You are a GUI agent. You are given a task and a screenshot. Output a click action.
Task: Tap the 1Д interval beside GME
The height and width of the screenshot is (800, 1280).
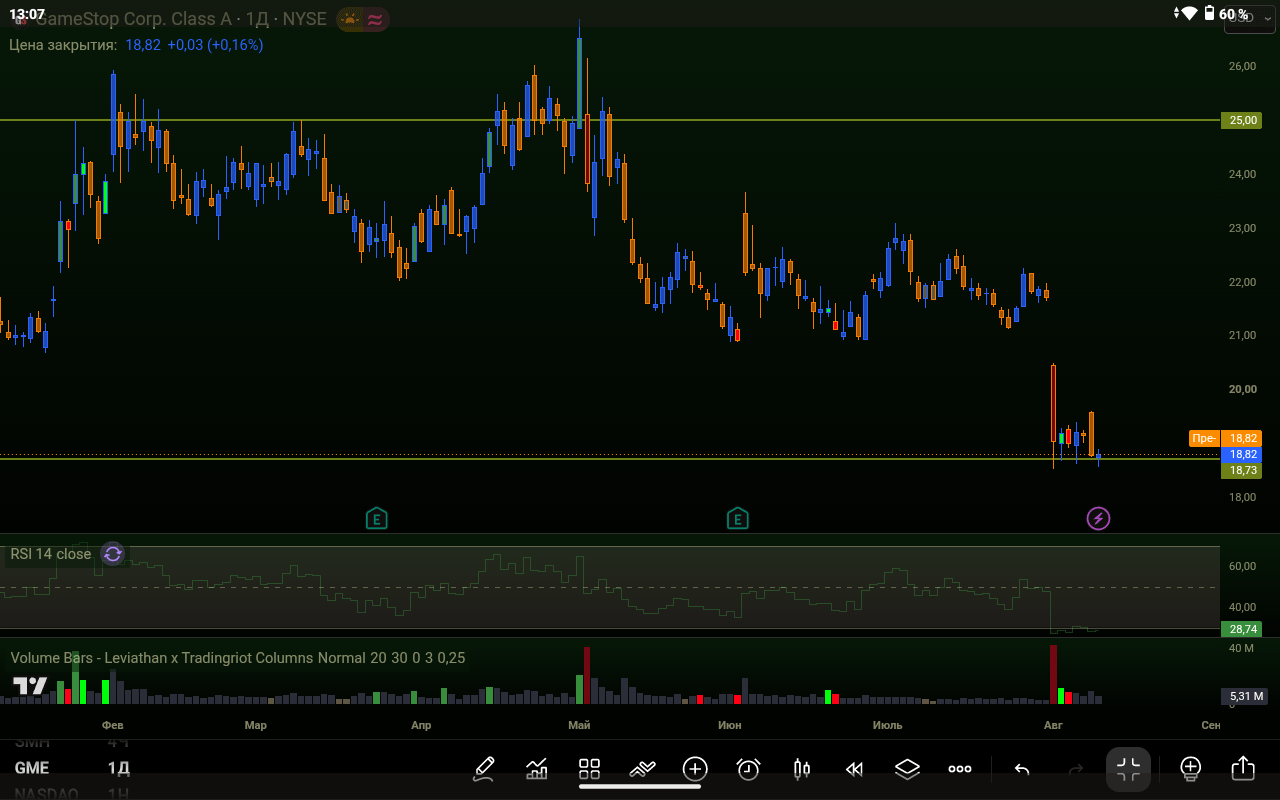pyautogui.click(x=119, y=768)
